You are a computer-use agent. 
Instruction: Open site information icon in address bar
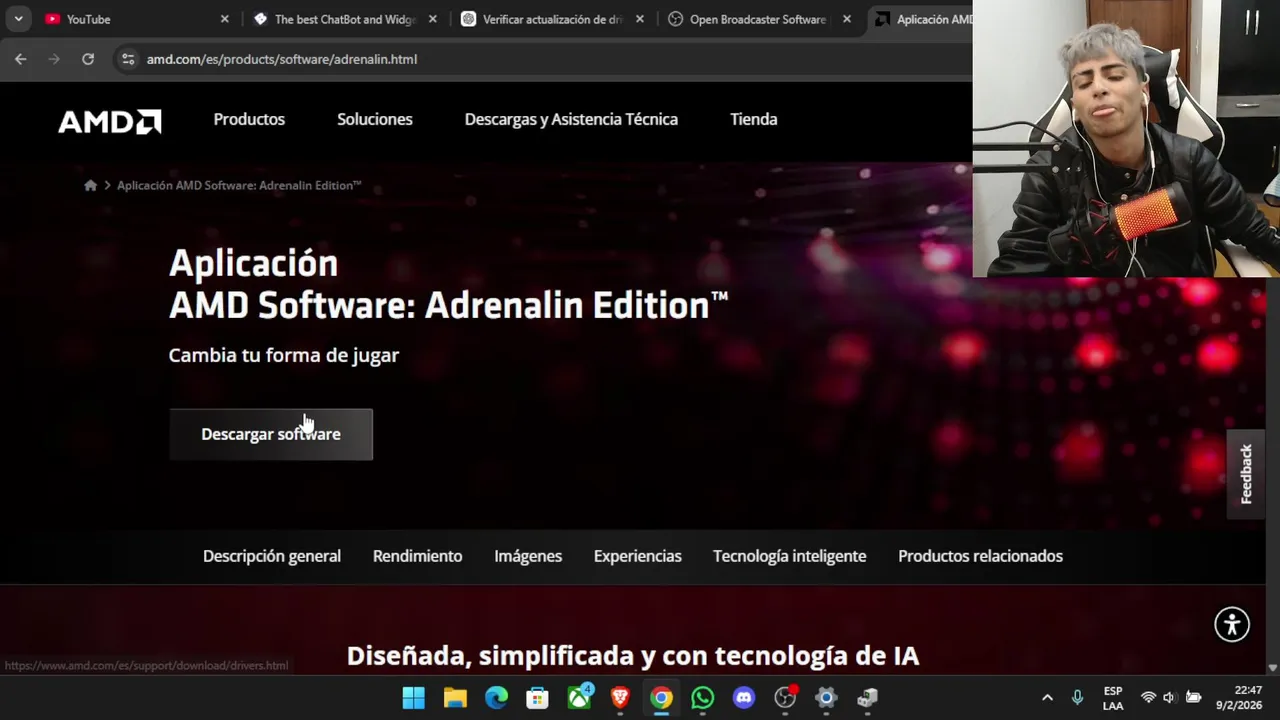click(x=128, y=59)
